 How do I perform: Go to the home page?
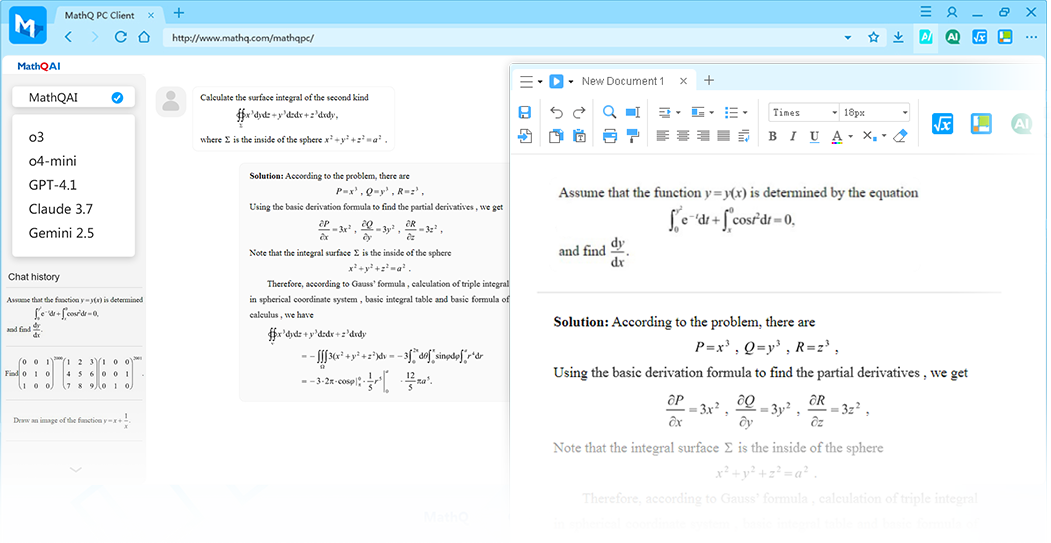[144, 37]
